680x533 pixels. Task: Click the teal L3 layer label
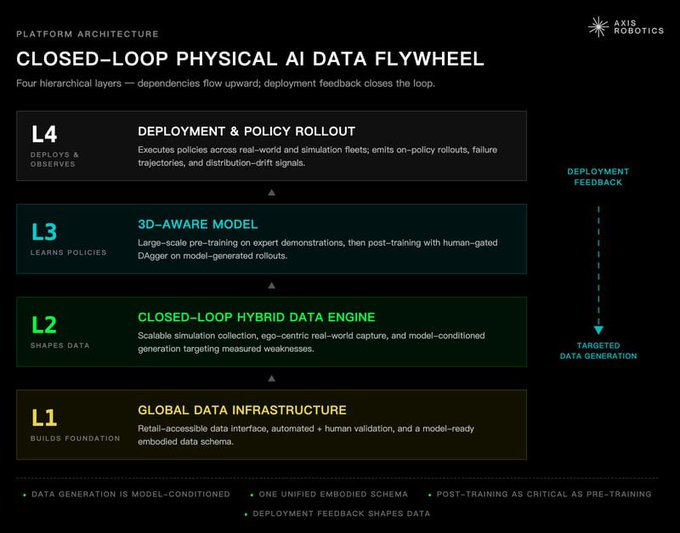tap(44, 232)
